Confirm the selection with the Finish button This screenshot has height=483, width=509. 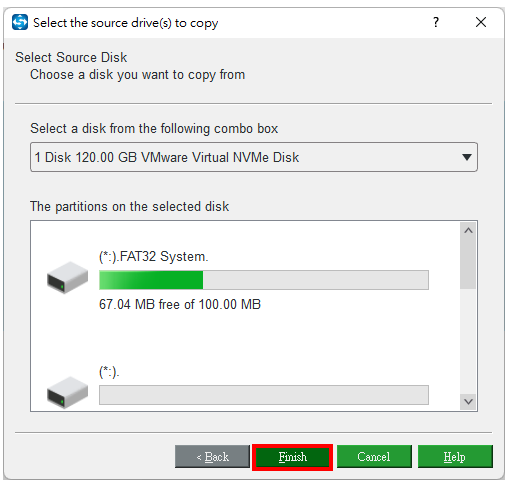tap(292, 457)
